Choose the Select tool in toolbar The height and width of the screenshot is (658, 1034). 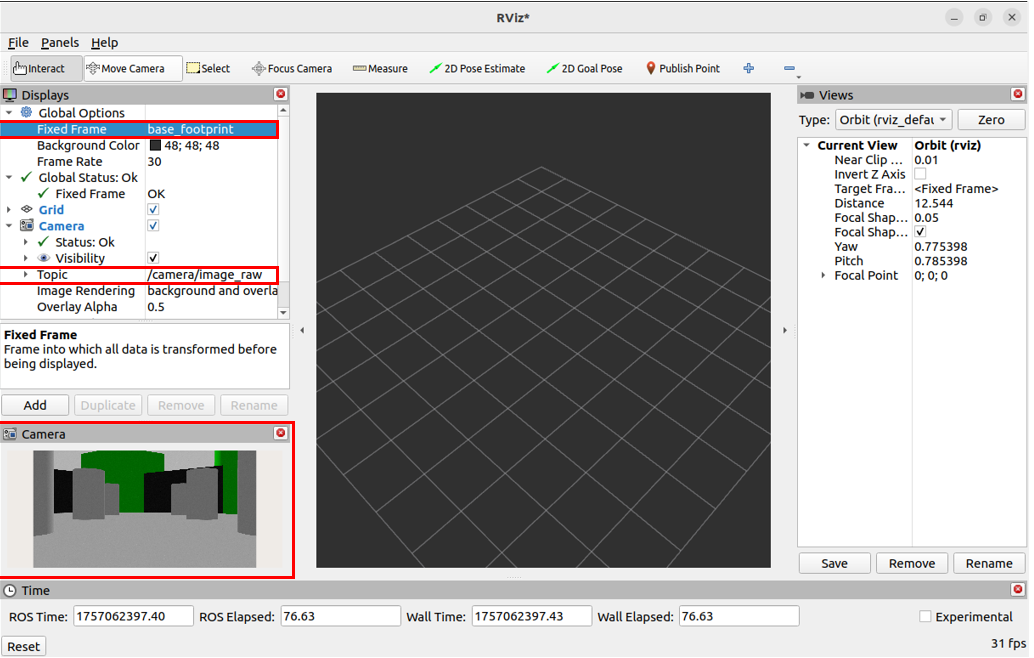[x=208, y=68]
